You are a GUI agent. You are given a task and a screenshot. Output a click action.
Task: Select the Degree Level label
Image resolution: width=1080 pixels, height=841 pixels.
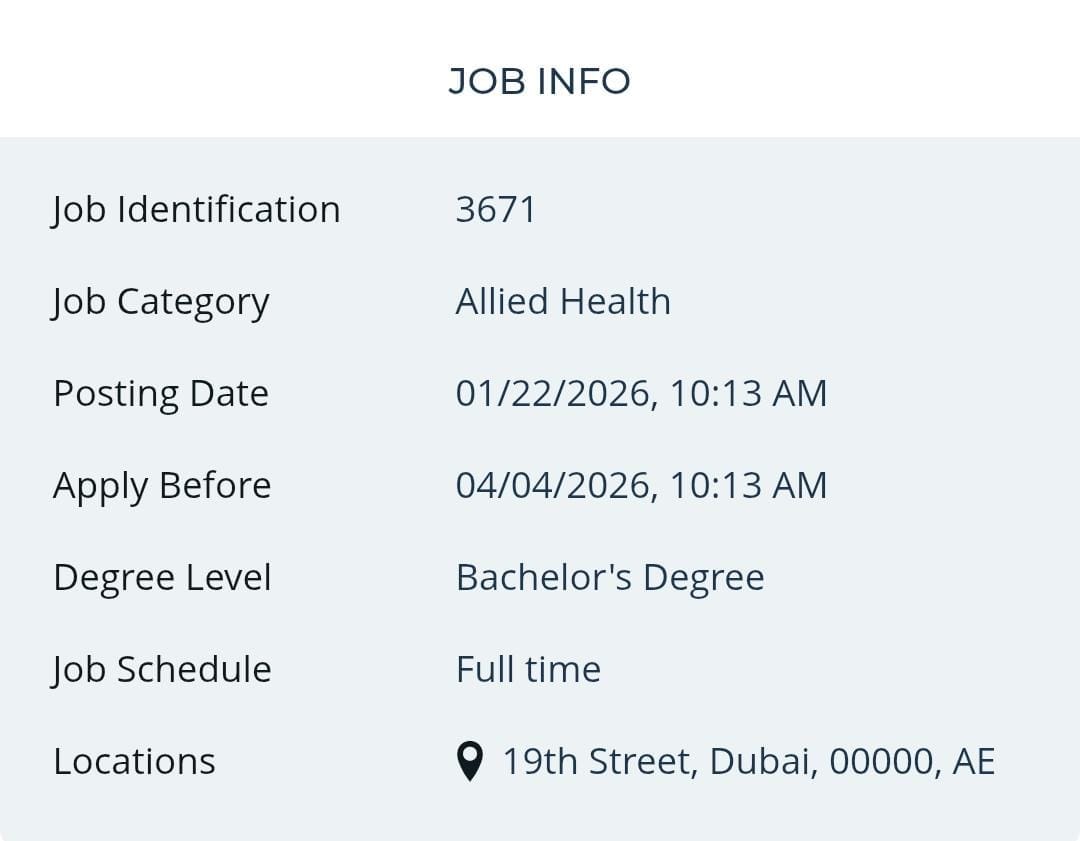tap(162, 578)
